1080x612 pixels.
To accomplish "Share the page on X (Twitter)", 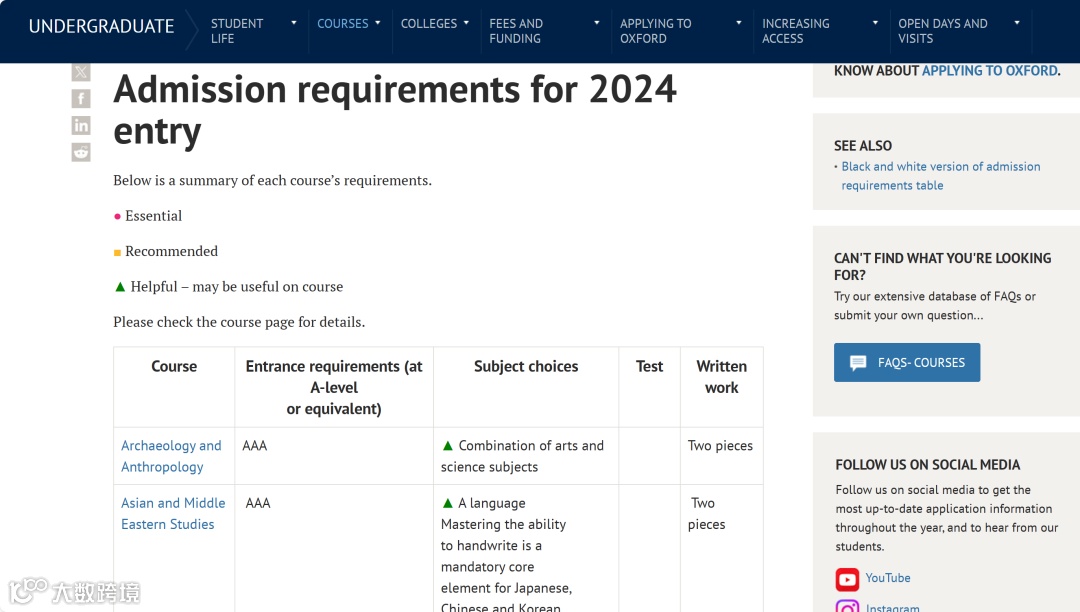I will [81, 72].
